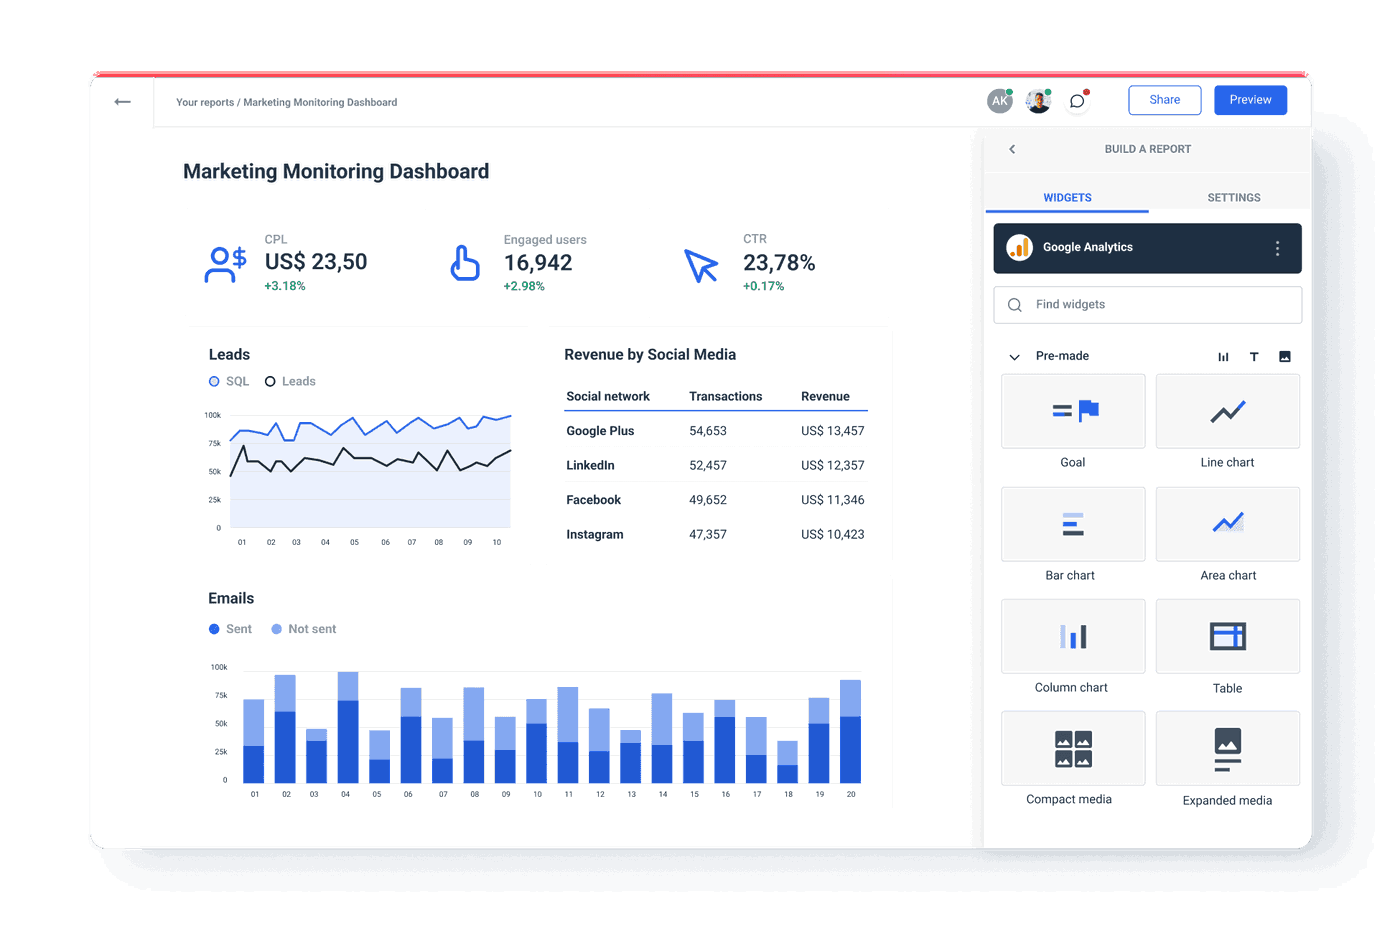
Task: Click the Find widgets search field
Action: click(x=1147, y=304)
